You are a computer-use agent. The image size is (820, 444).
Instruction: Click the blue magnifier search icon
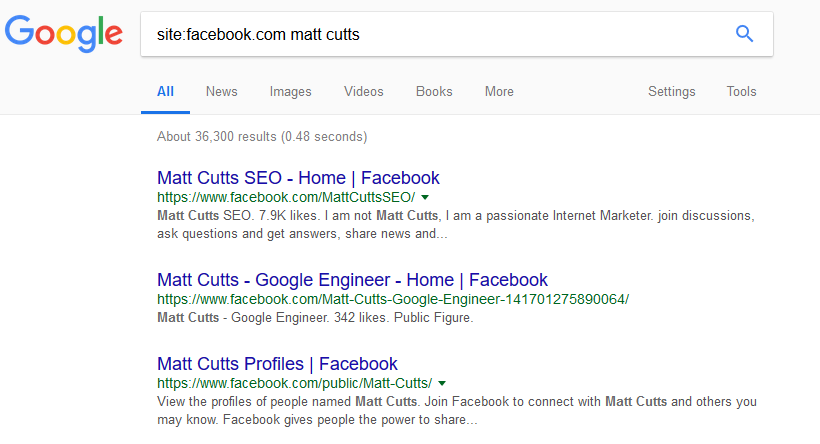click(x=744, y=34)
